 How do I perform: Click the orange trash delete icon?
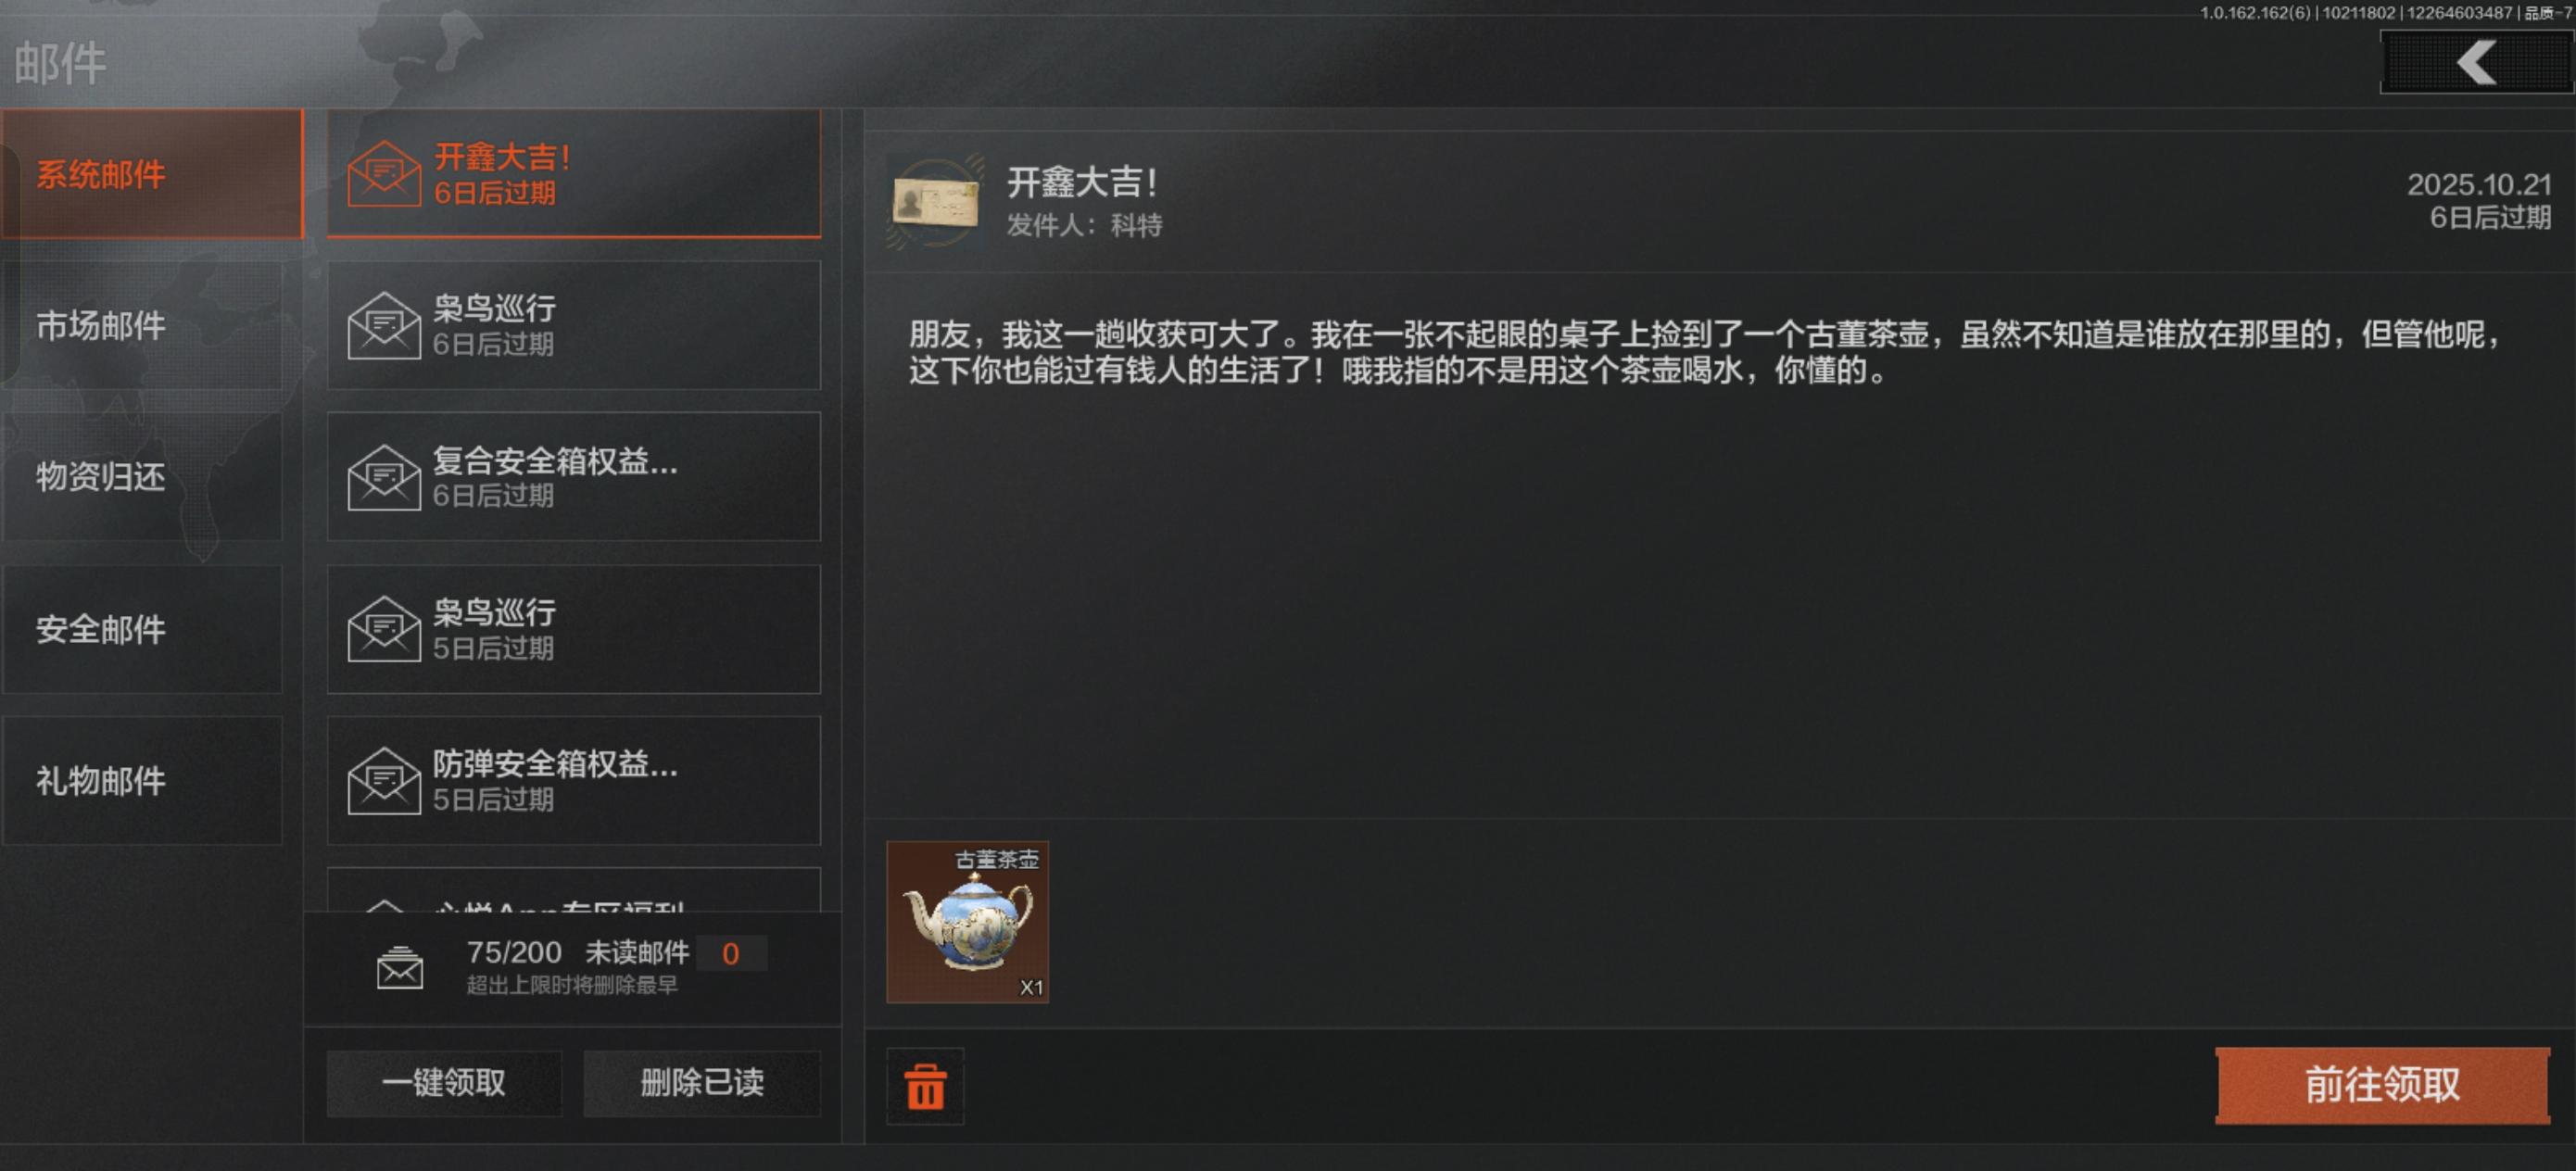(925, 1086)
